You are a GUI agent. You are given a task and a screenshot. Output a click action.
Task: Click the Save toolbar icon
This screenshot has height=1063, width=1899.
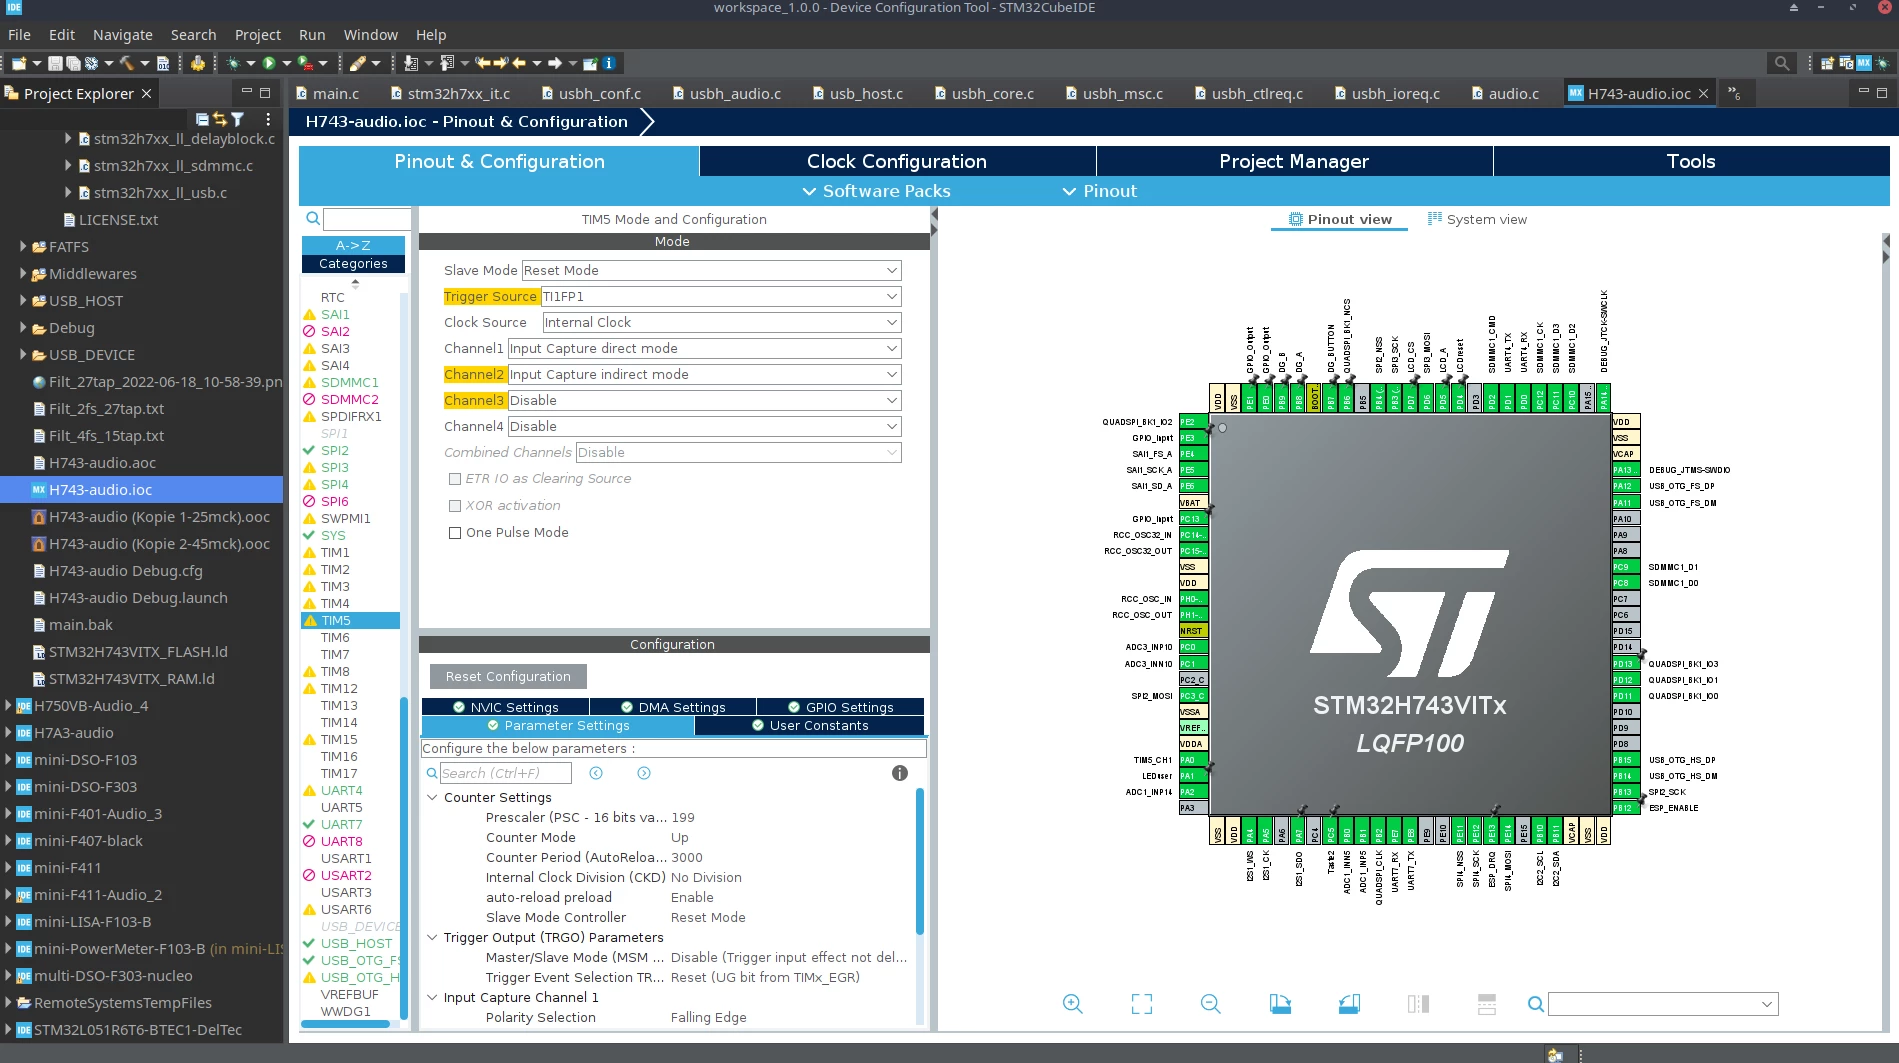click(x=56, y=63)
